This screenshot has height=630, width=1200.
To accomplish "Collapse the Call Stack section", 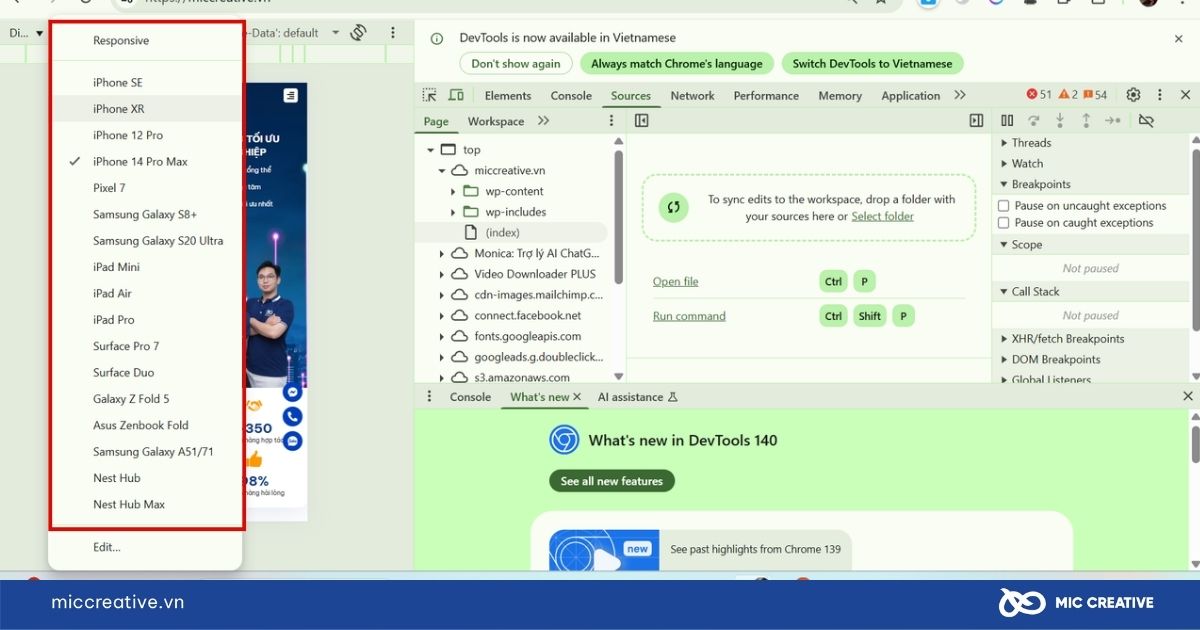I will click(x=1029, y=292).
